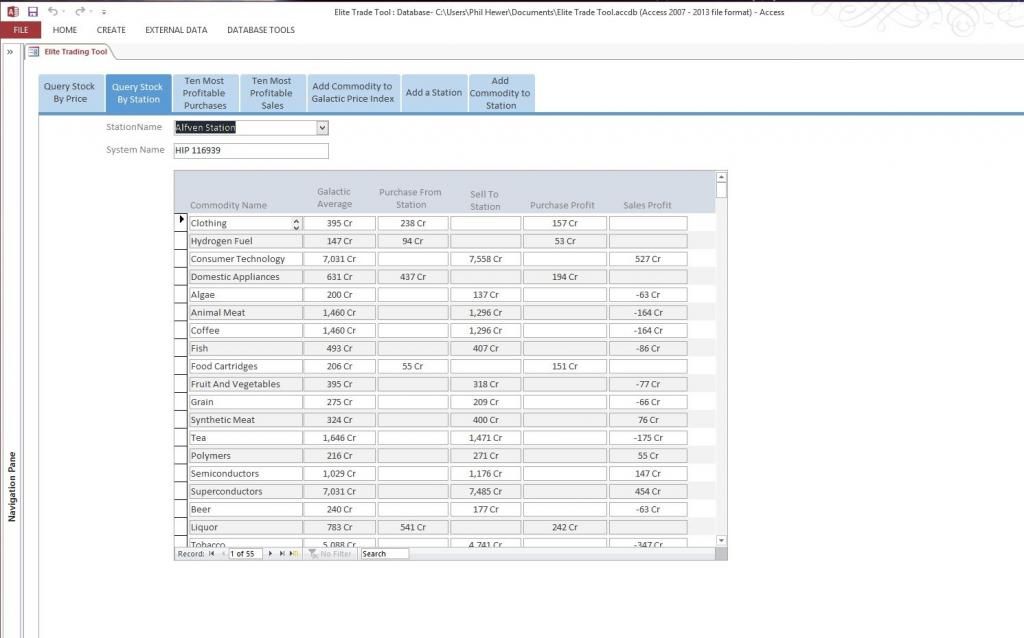Click the 7,558 Cr sell price cell
The width and height of the screenshot is (1024, 638).
(485, 259)
